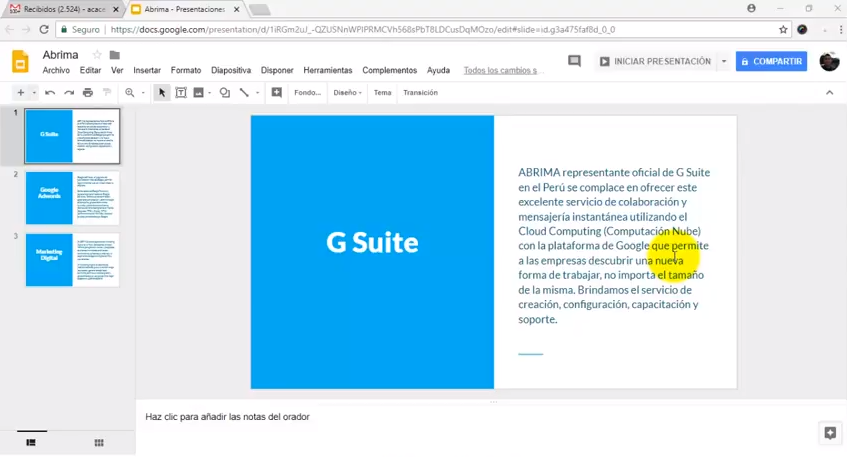Viewport: 847px width, 457px height.
Task: Click the 'Todos los cambios' saved link
Action: point(500,70)
